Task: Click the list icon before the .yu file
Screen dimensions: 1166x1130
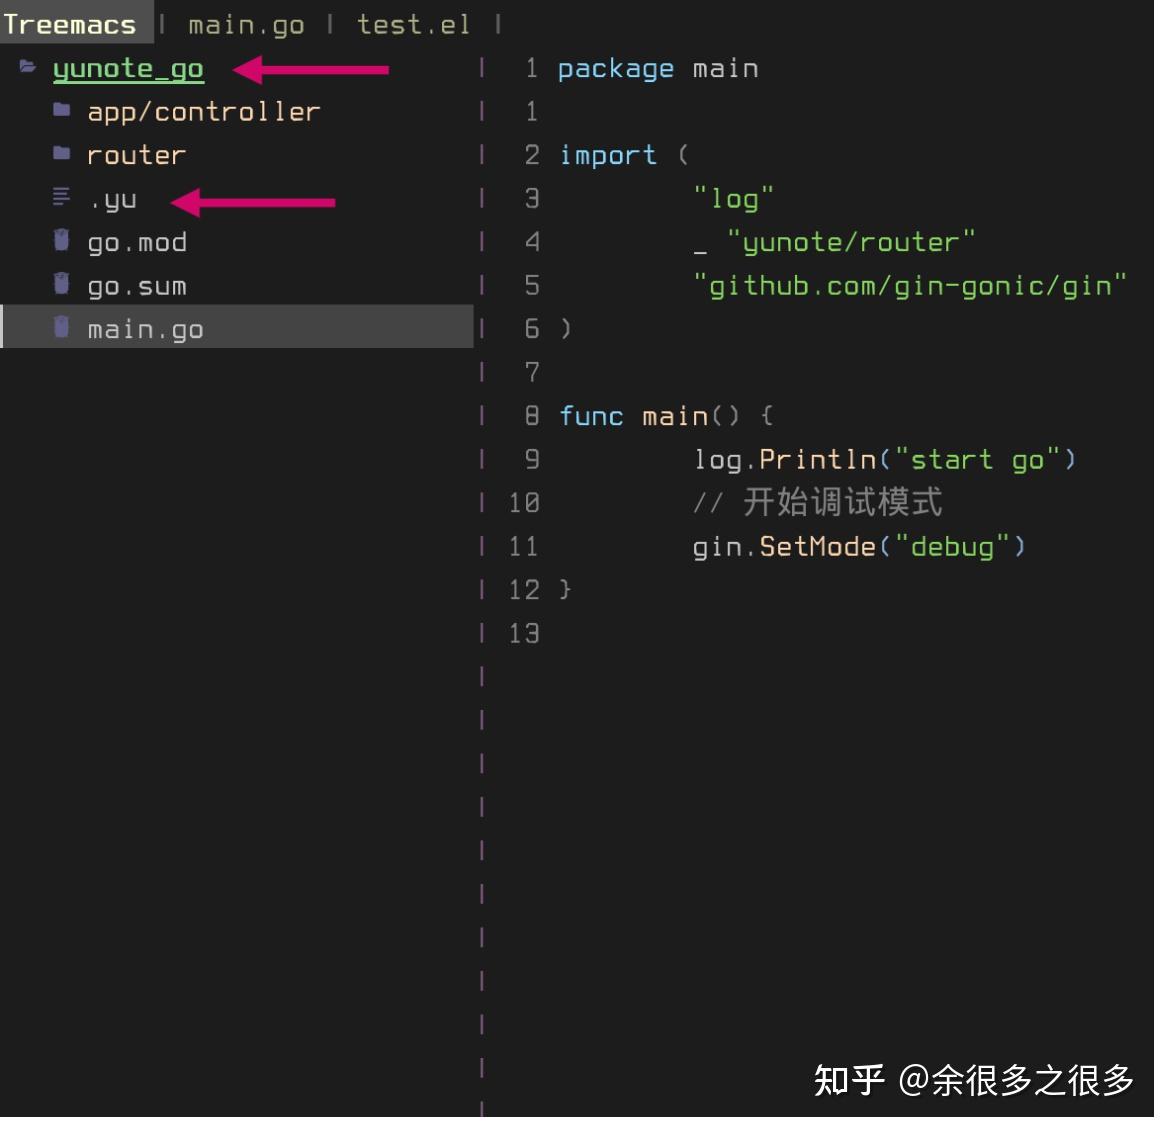Action: pos(60,198)
